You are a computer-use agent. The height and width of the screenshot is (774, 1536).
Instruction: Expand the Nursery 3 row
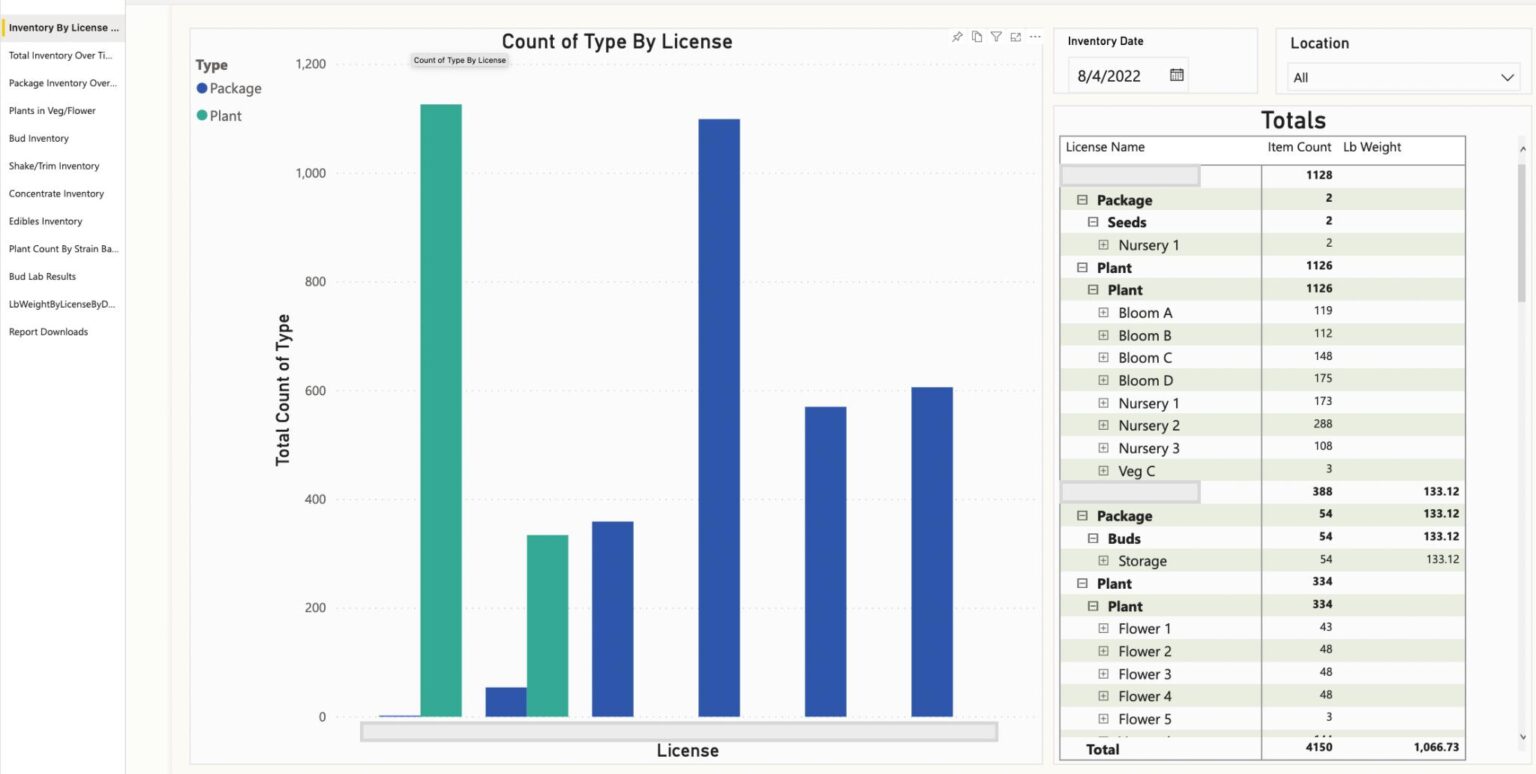(x=1103, y=448)
